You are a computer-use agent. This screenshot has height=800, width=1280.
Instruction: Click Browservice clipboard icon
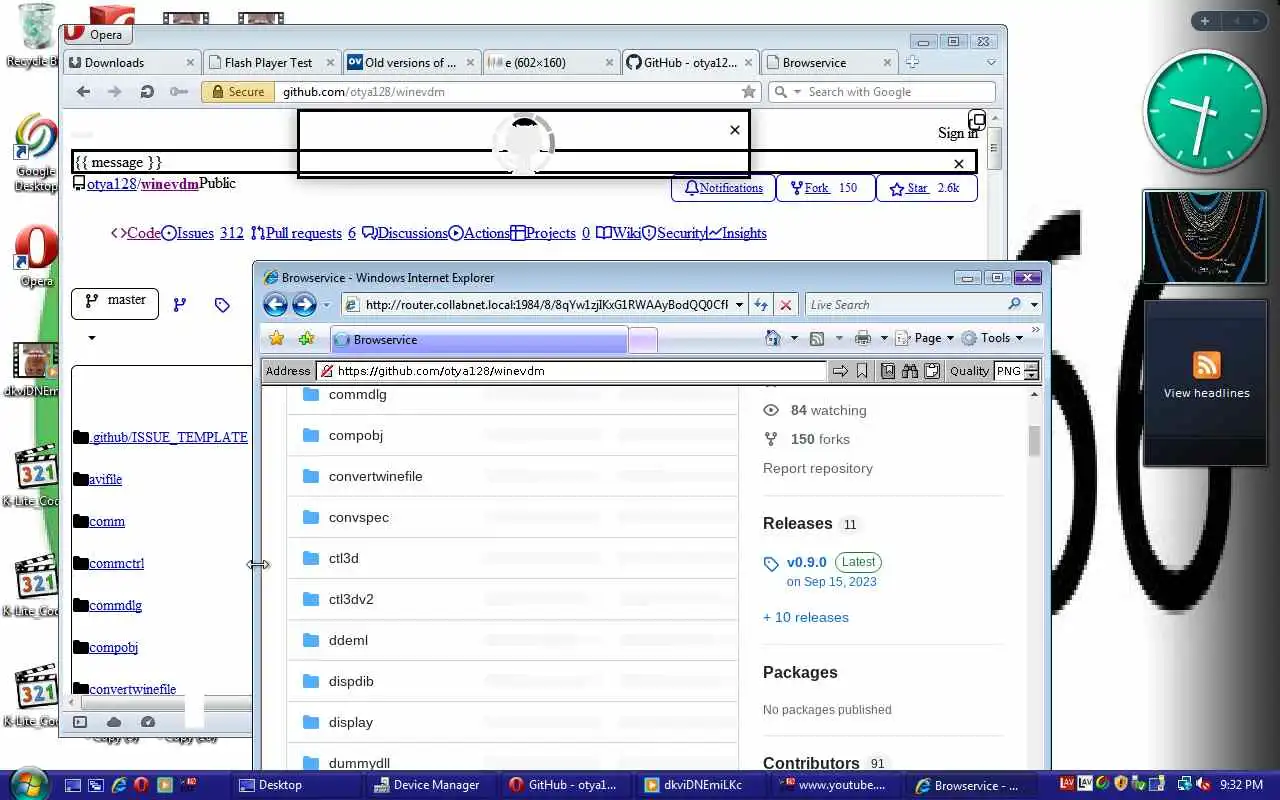[932, 371]
